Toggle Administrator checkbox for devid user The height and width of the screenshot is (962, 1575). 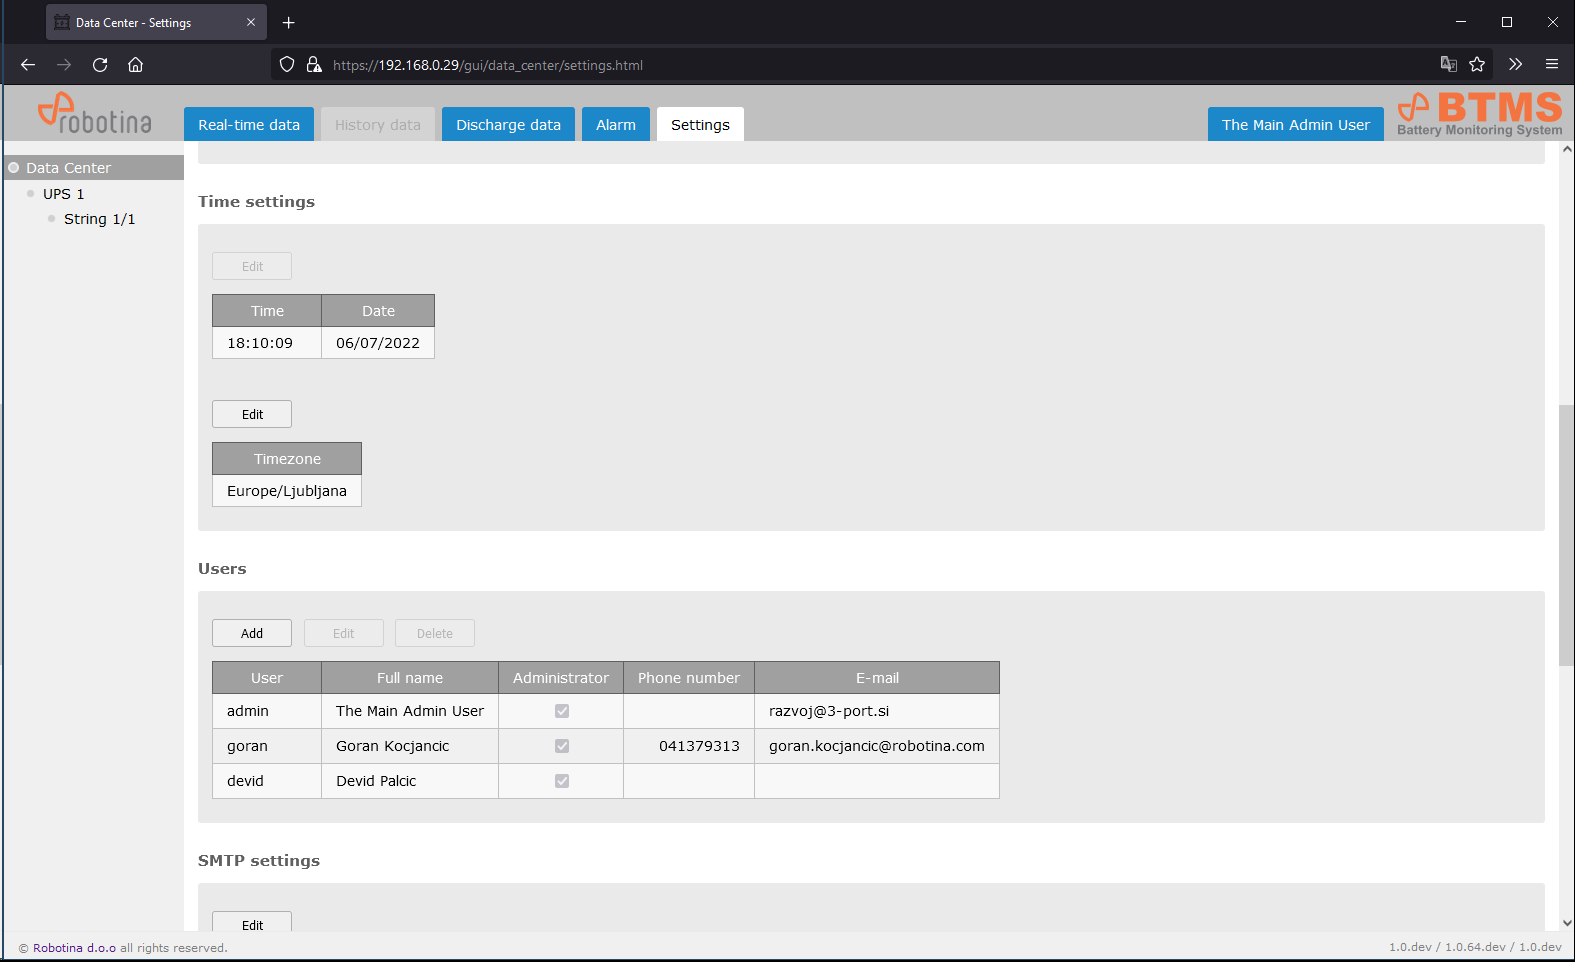tap(562, 781)
